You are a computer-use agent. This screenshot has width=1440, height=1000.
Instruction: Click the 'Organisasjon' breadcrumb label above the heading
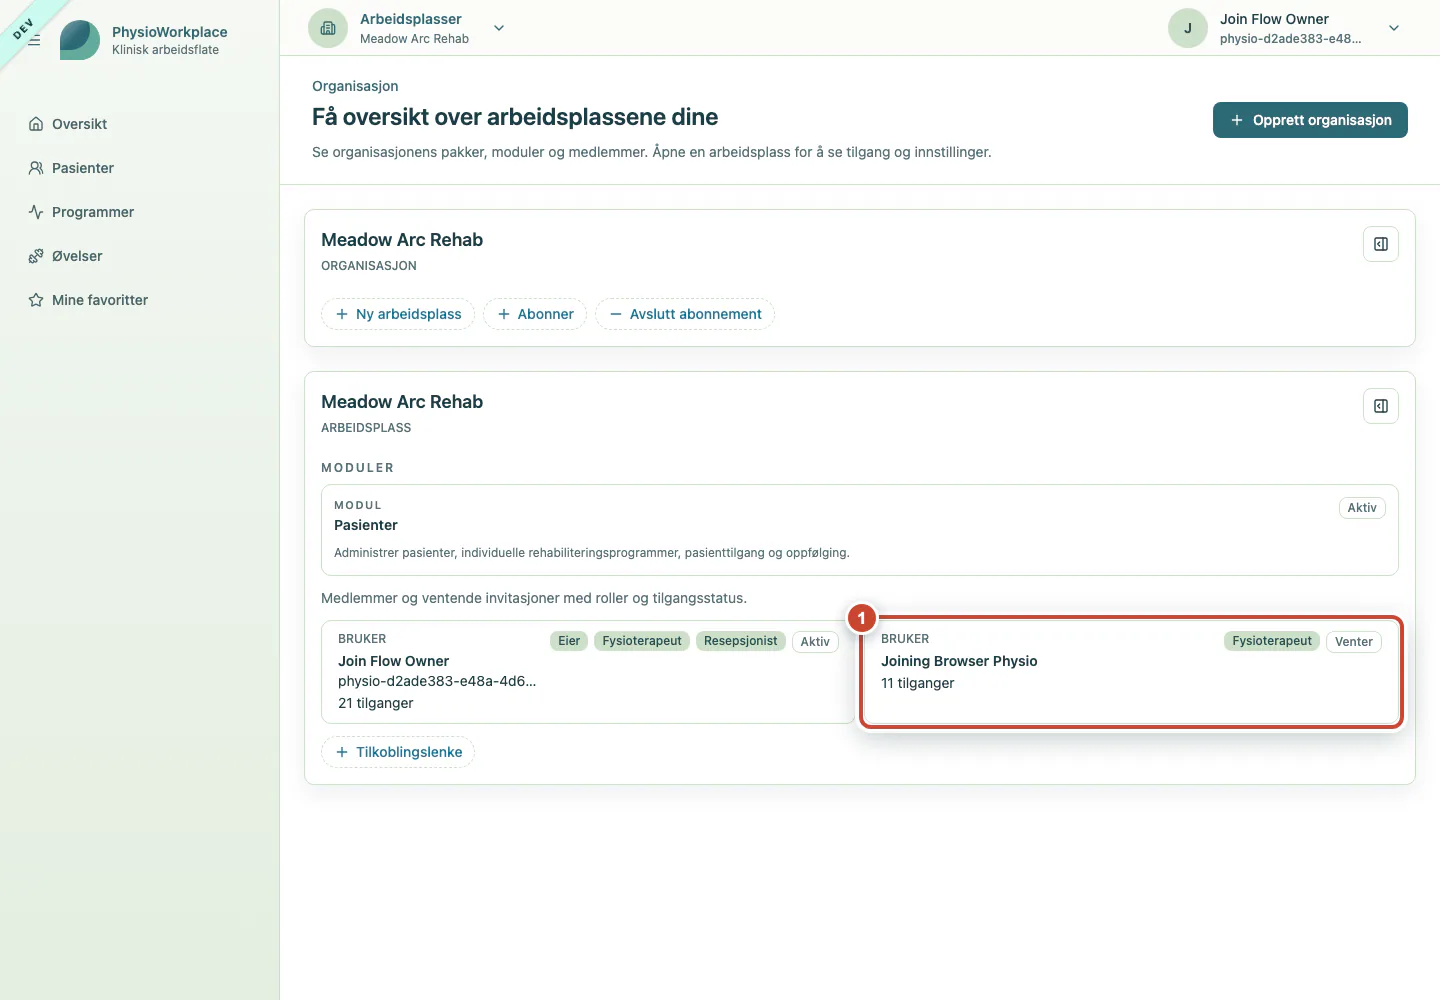355,86
